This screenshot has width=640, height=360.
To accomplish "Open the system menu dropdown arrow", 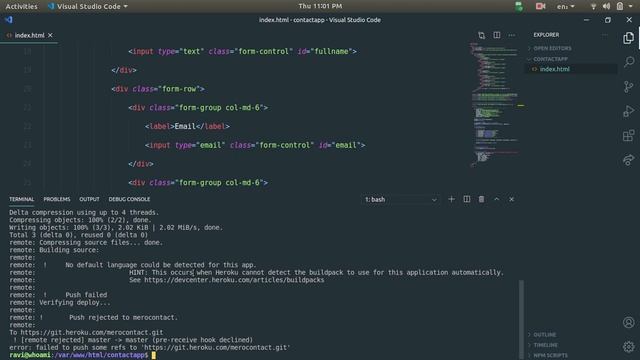I will (631, 6).
